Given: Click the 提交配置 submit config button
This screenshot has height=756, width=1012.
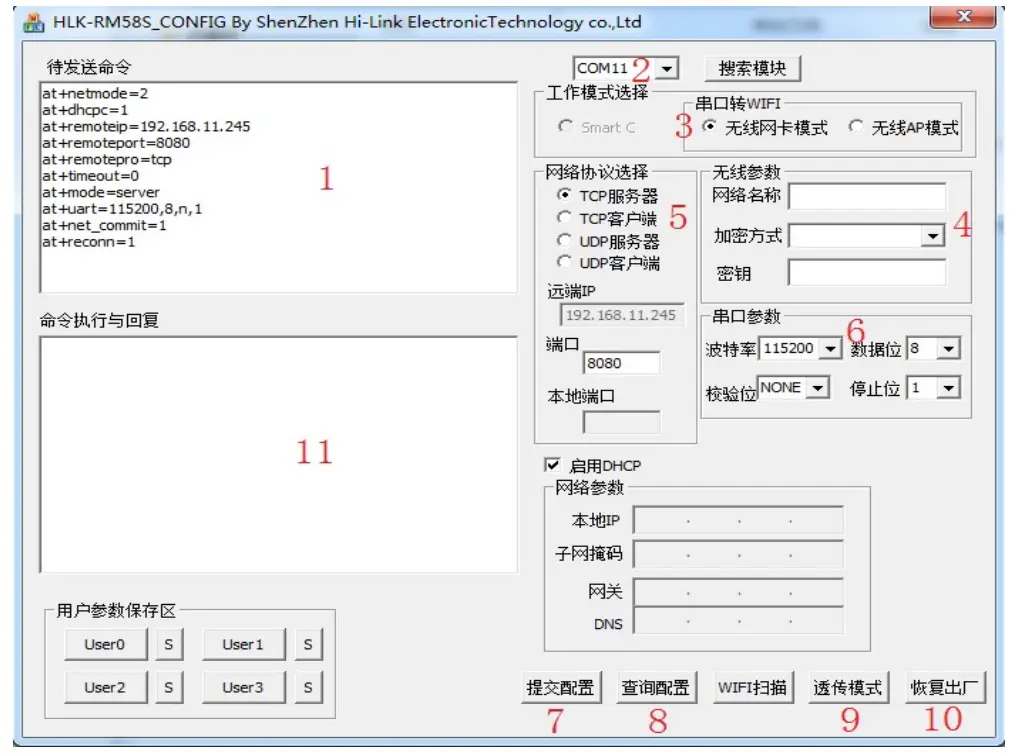Looking at the screenshot, I should (x=561, y=688).
